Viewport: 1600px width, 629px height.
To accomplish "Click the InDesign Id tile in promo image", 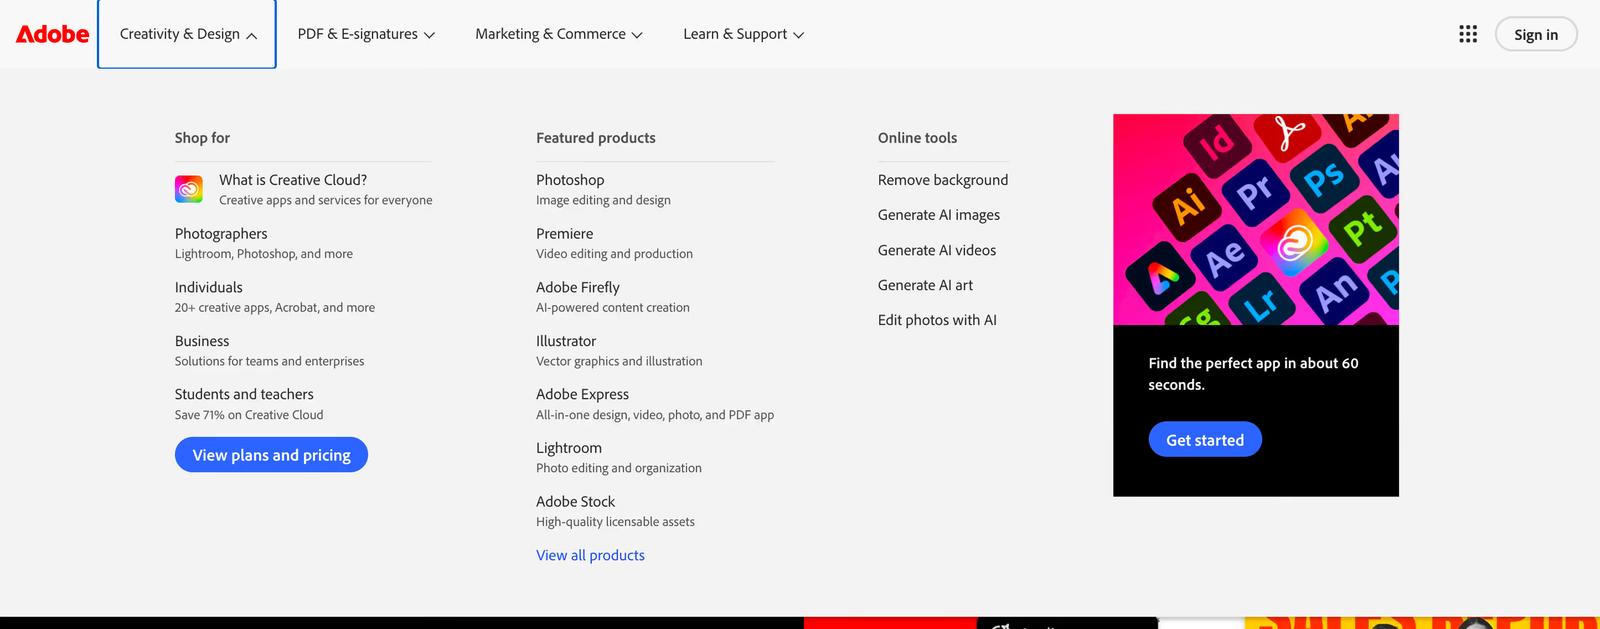I will [x=1217, y=143].
